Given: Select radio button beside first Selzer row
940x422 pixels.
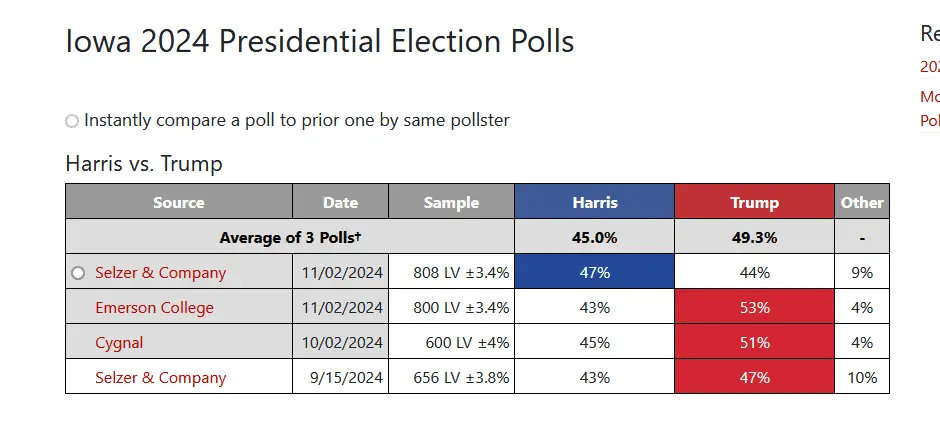Looking at the screenshot, I should pos(79,273).
